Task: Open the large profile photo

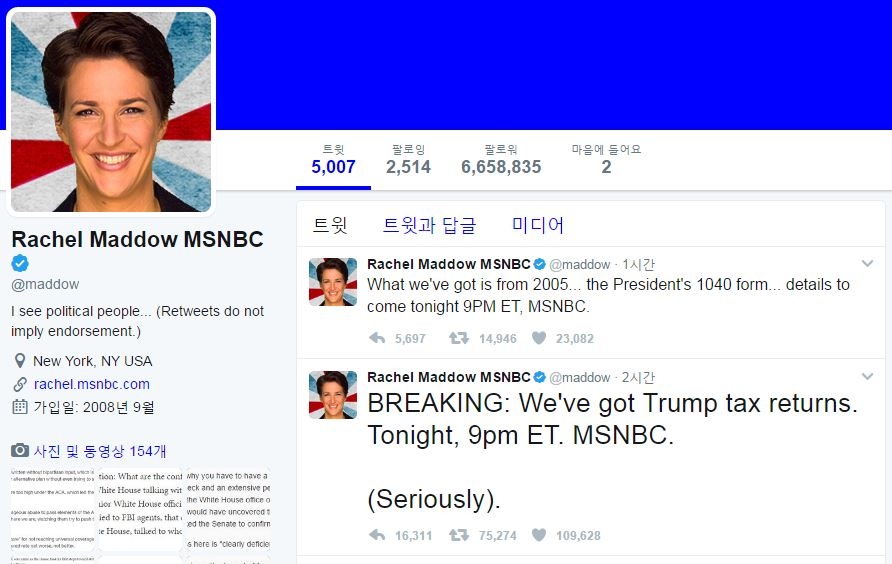Action: tap(111, 112)
